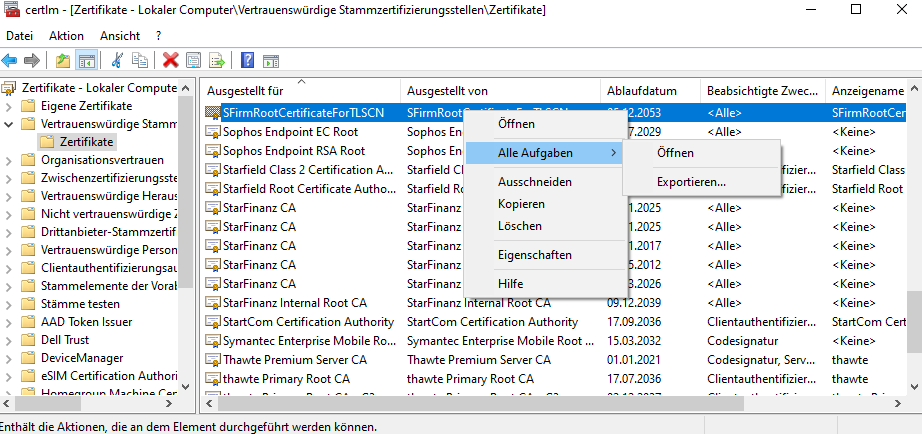
Task: Click the certificate list's vertical scrollbar down arrow
Action: [x=914, y=387]
